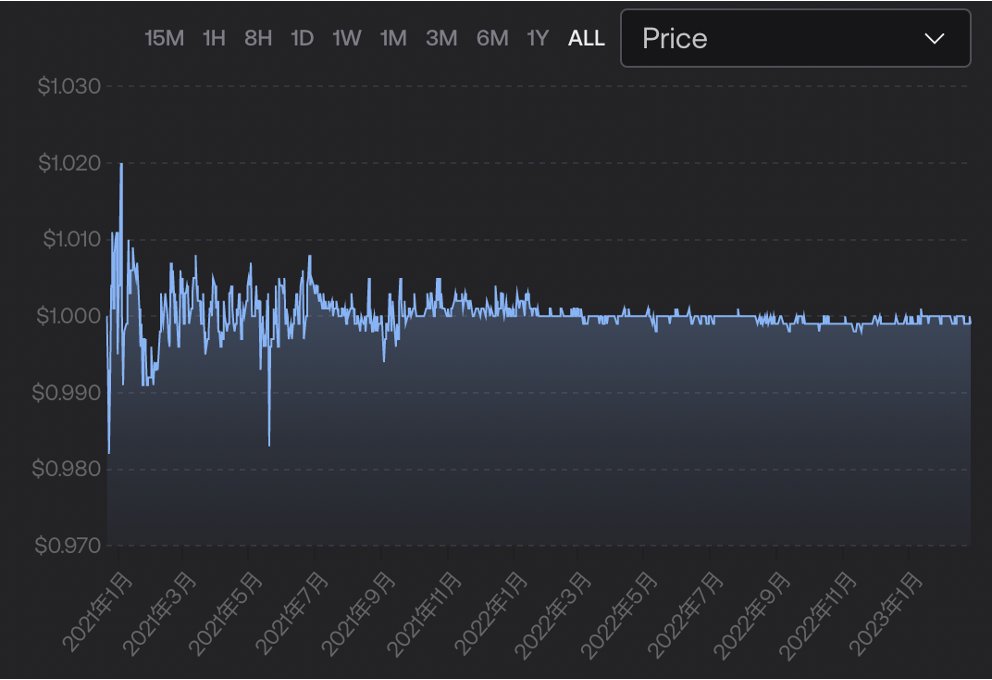The height and width of the screenshot is (680, 992).
Task: Click the $1.010 axis label
Action: click(71, 239)
